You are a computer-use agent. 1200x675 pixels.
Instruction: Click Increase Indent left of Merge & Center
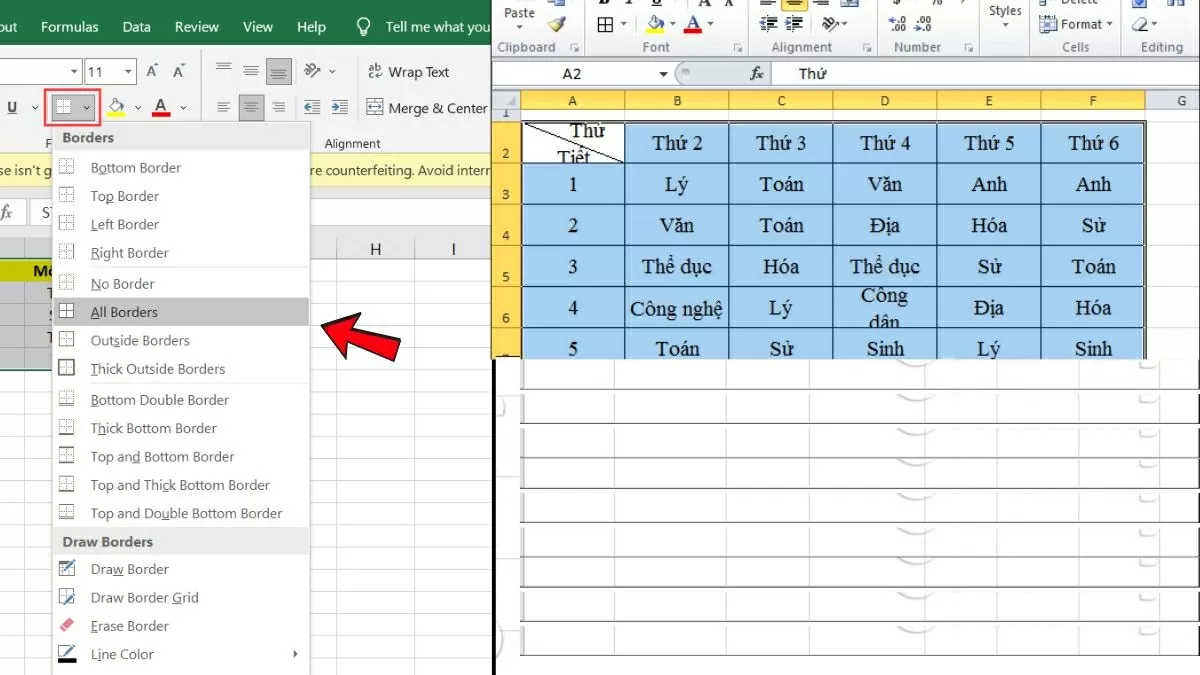click(339, 107)
